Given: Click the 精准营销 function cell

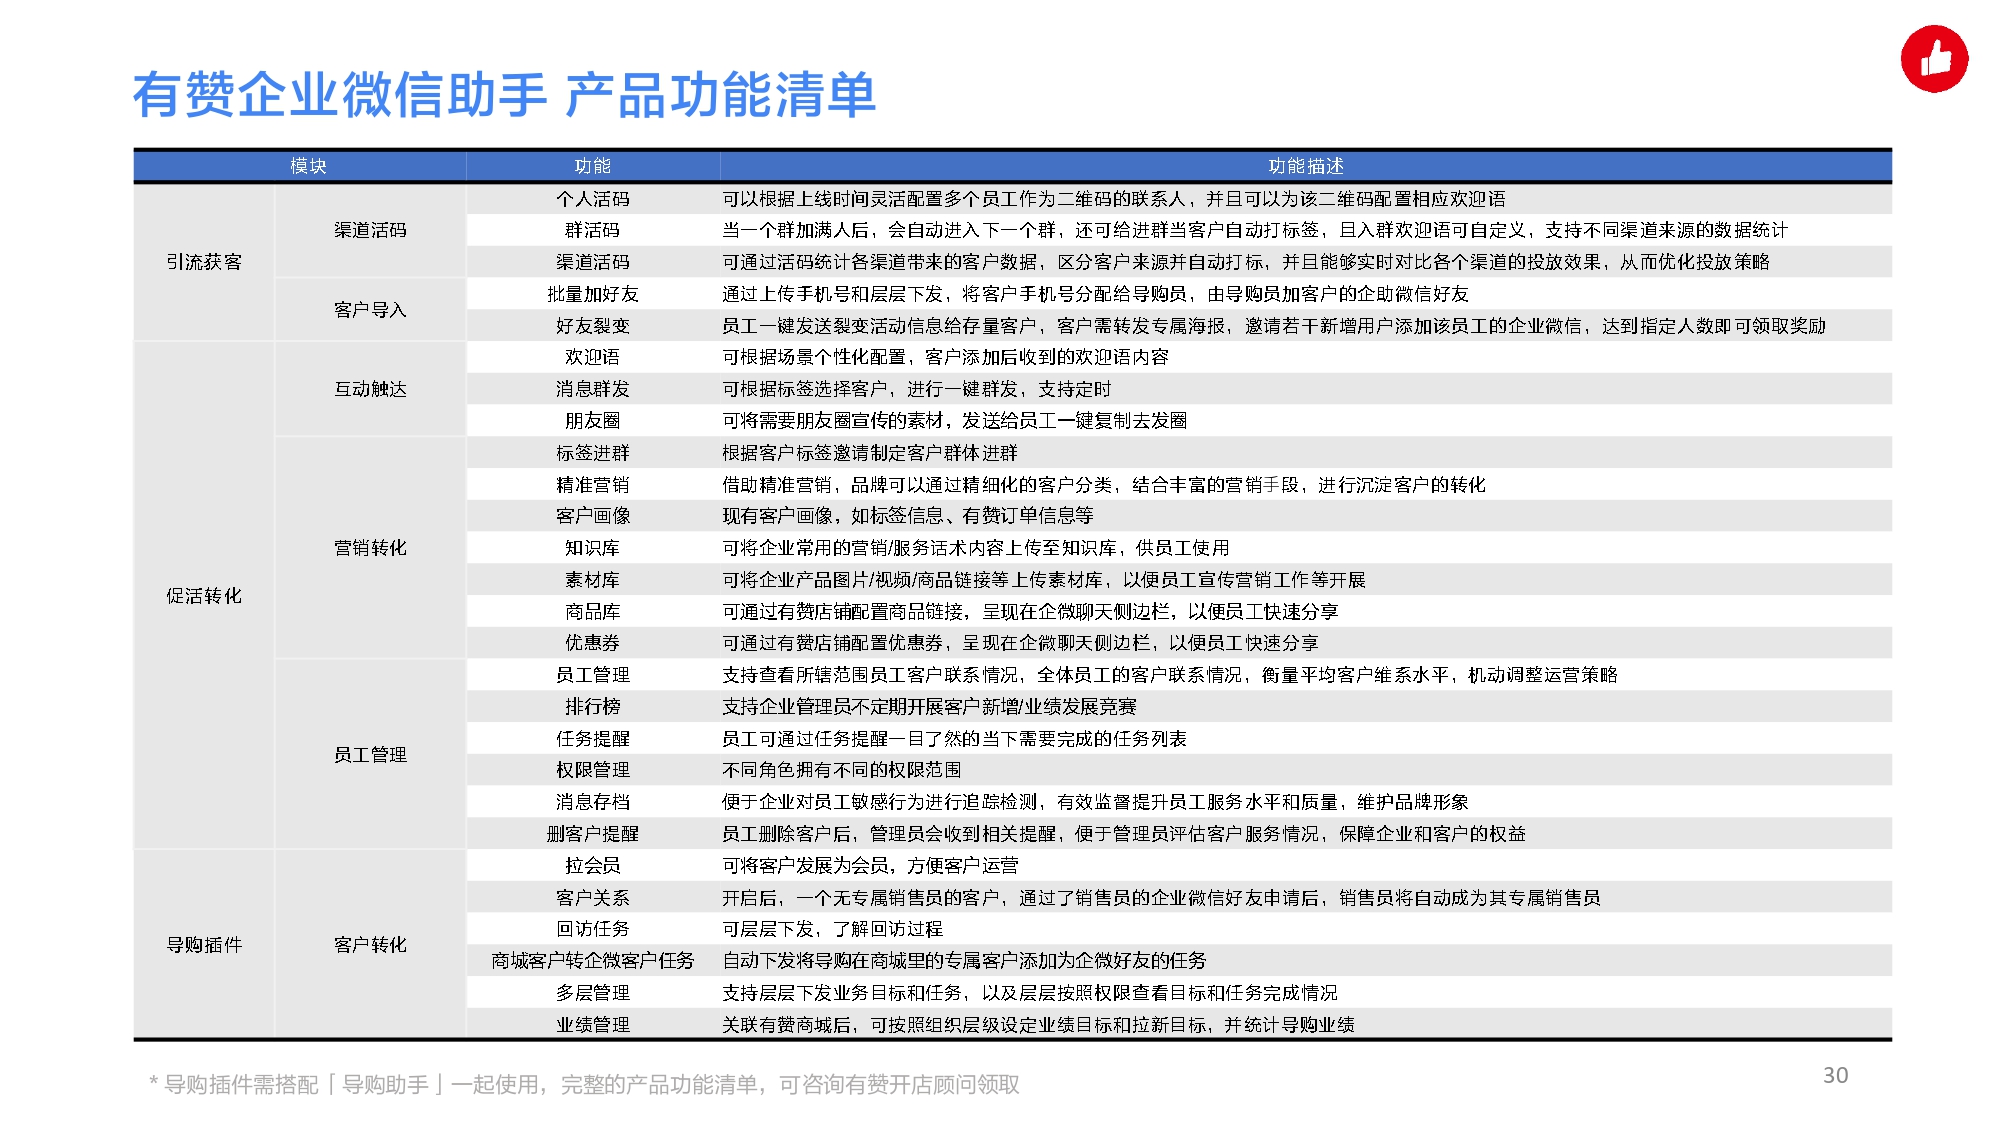Looking at the screenshot, I should point(592,485).
